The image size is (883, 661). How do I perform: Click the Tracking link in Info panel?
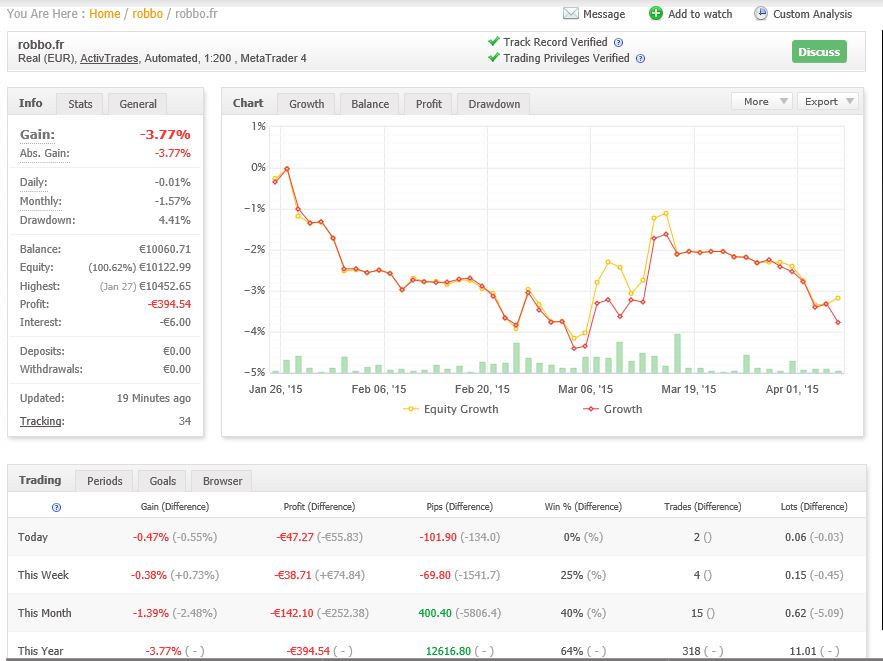(42, 421)
